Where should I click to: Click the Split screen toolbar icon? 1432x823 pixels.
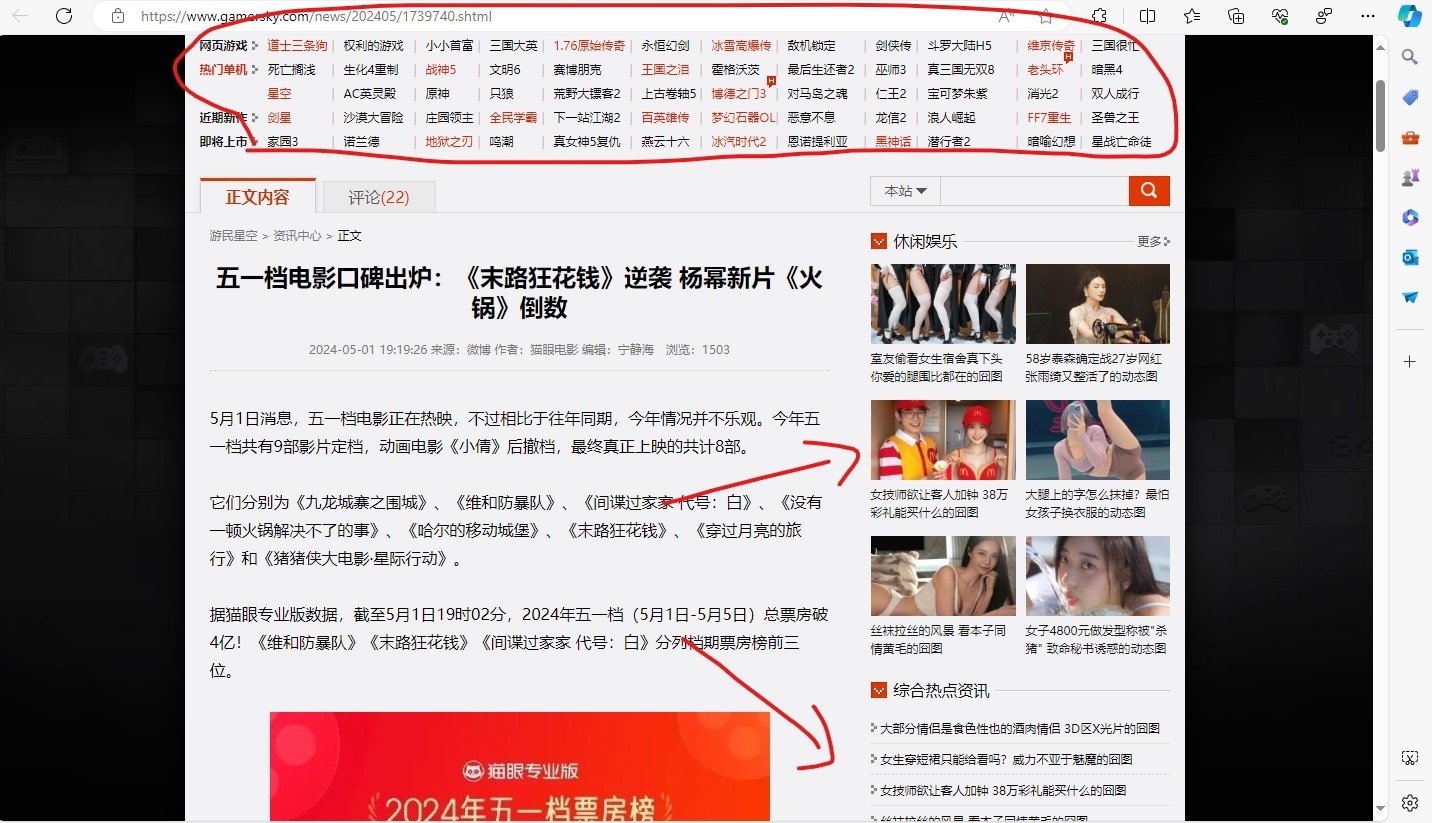pos(1148,16)
